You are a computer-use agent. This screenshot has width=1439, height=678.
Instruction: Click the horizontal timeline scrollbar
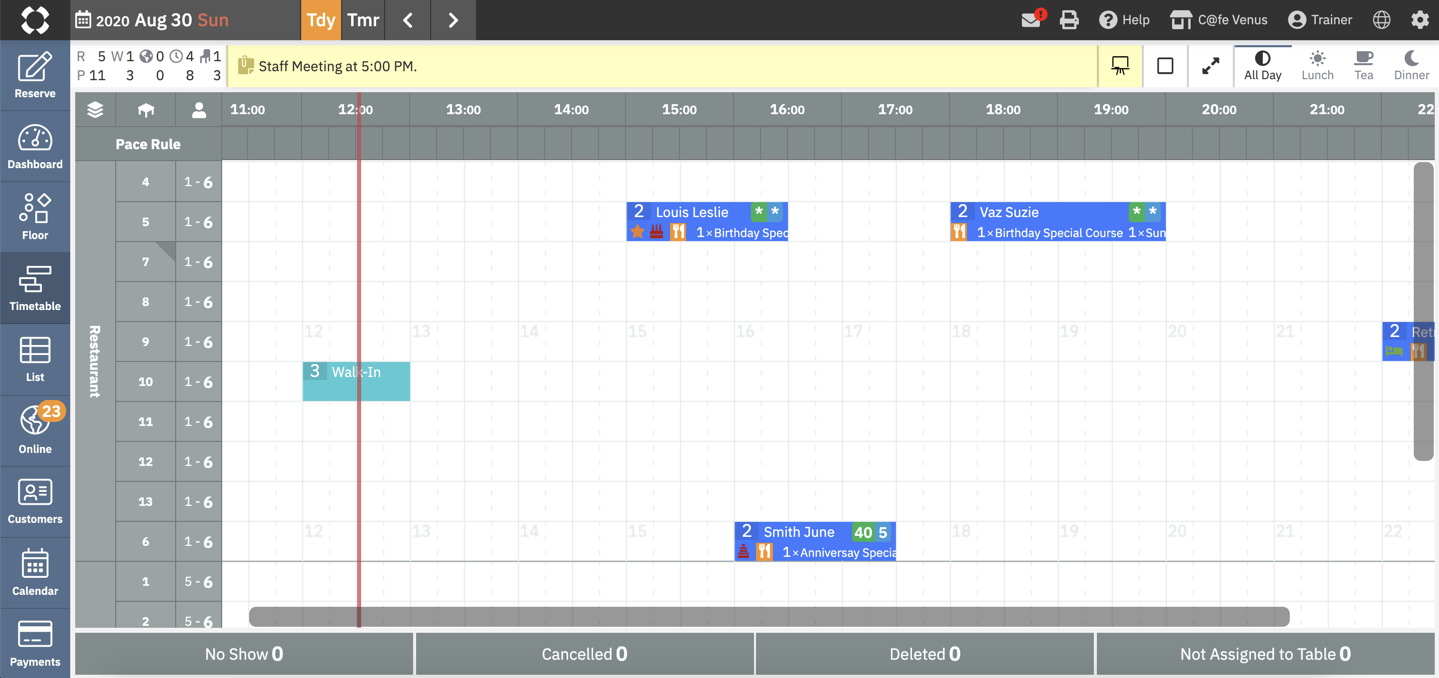click(x=769, y=616)
